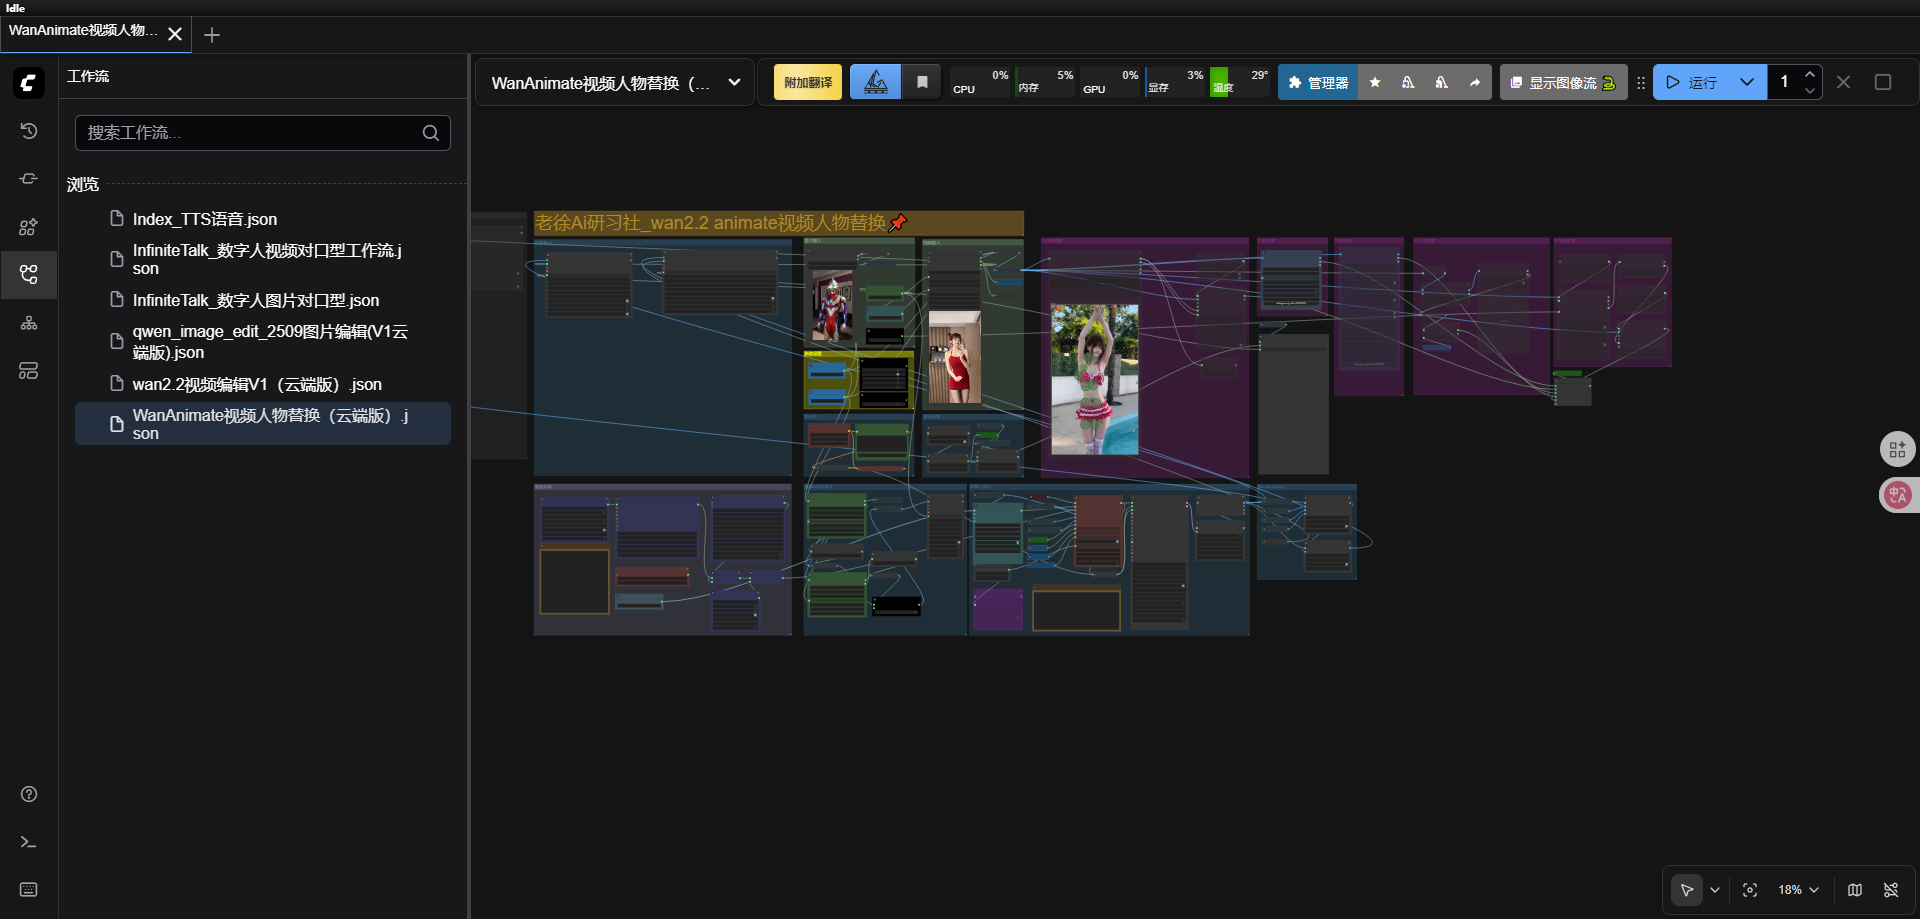1920x919 pixels.
Task: Open the console terminal icon in sidebar
Action: coord(29,842)
